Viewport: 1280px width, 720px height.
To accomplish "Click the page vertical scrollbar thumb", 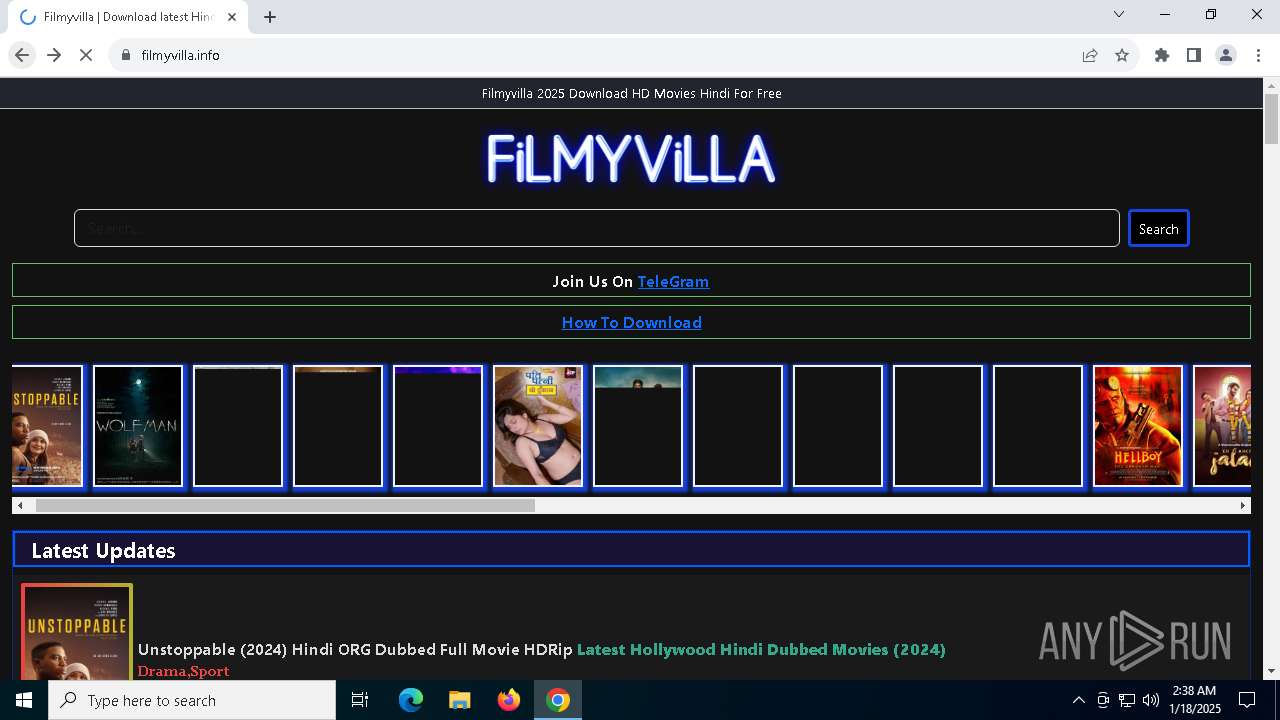I will tap(1271, 119).
